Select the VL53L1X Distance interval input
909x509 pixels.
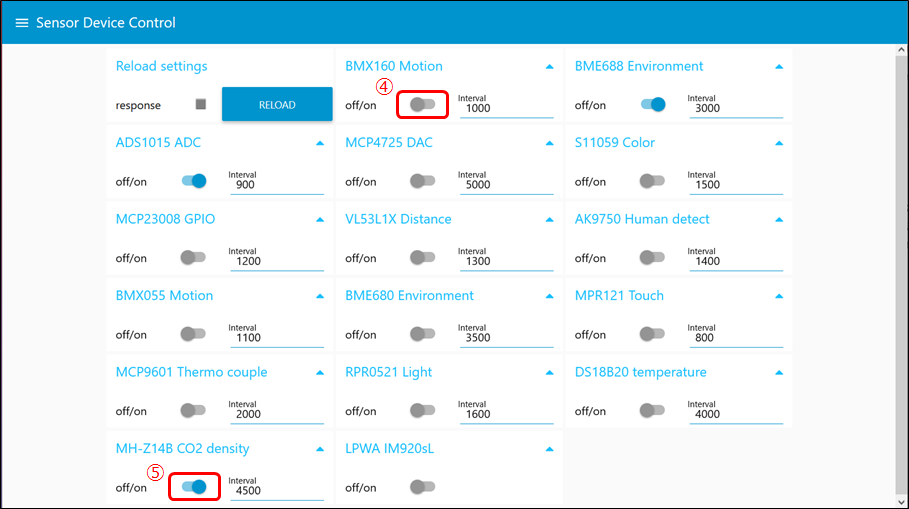[506, 261]
